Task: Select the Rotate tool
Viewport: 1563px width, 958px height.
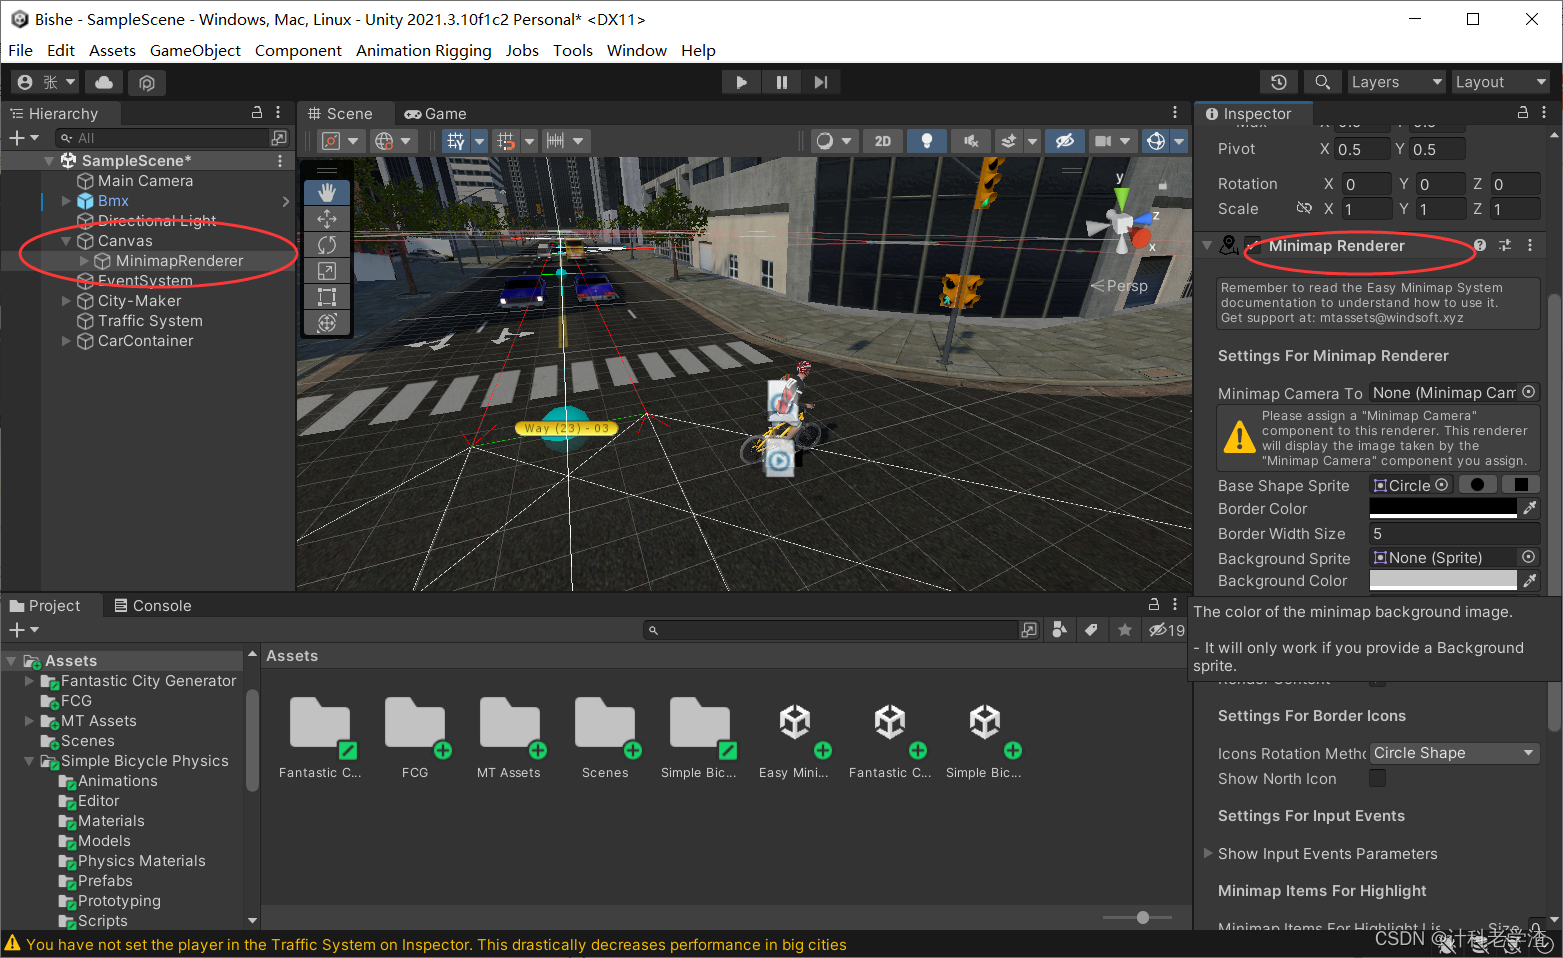Action: click(327, 244)
